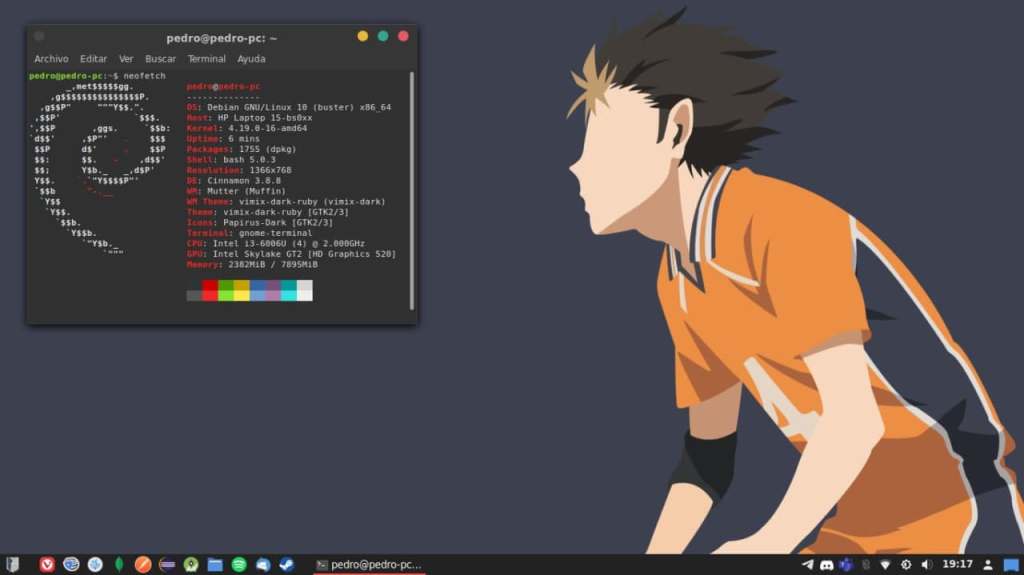Image resolution: width=1024 pixels, height=575 pixels.
Task: Launch Spotify from the taskbar
Action: coord(239,565)
